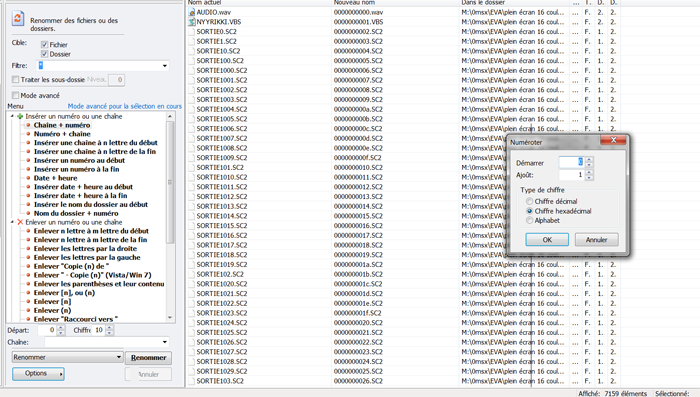Select Enlever les lettres par la droite
Viewport: 700px width, 397px height.
(85, 249)
